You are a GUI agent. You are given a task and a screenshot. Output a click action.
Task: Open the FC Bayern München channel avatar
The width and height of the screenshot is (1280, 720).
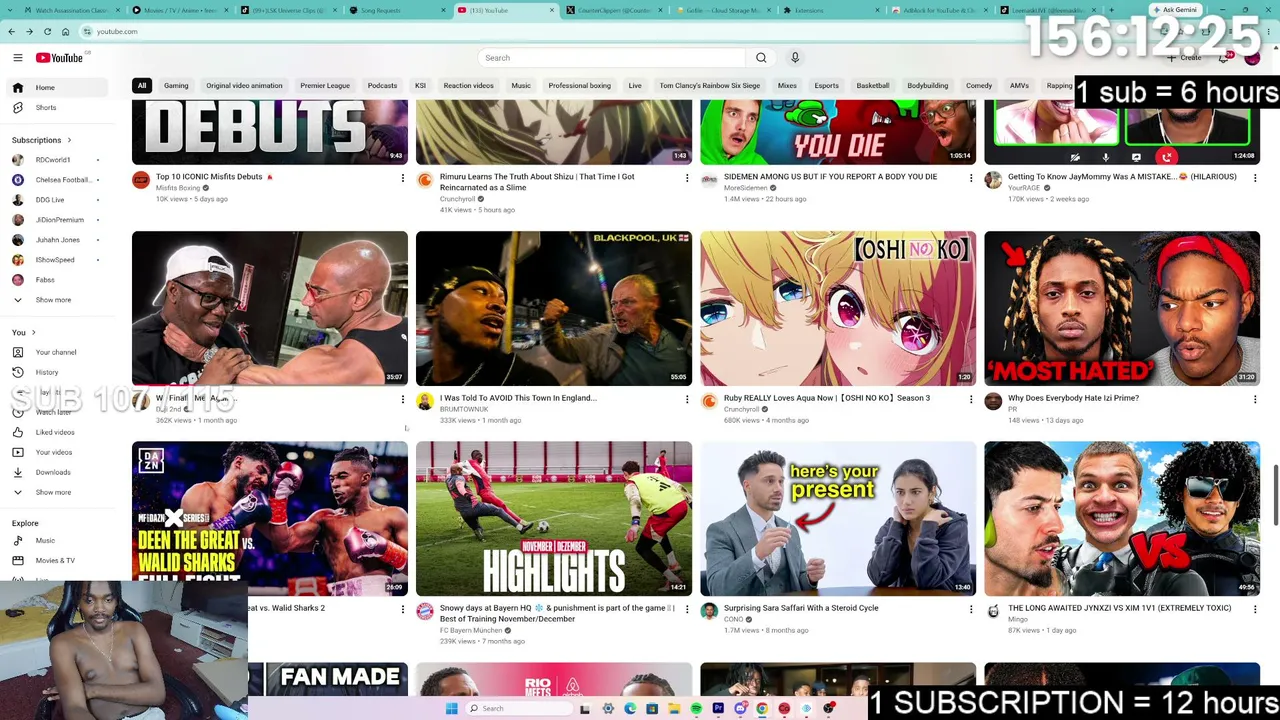coord(425,611)
